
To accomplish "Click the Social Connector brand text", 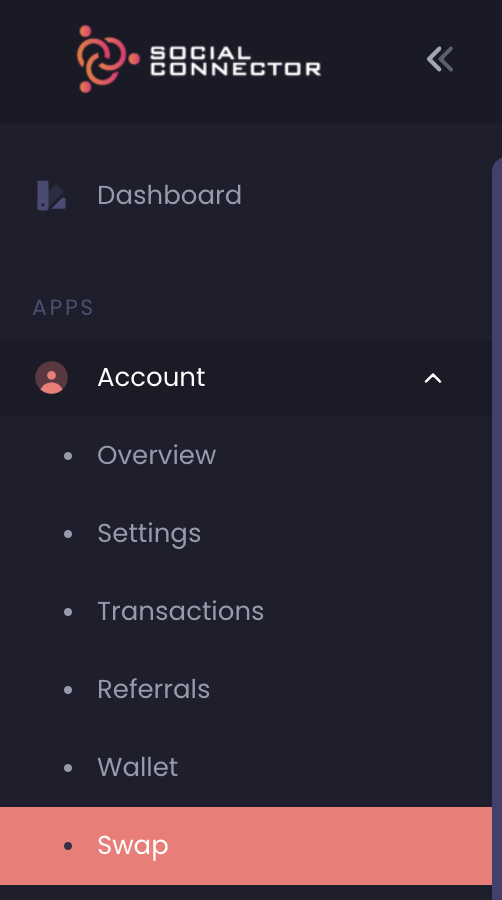I will coord(235,61).
